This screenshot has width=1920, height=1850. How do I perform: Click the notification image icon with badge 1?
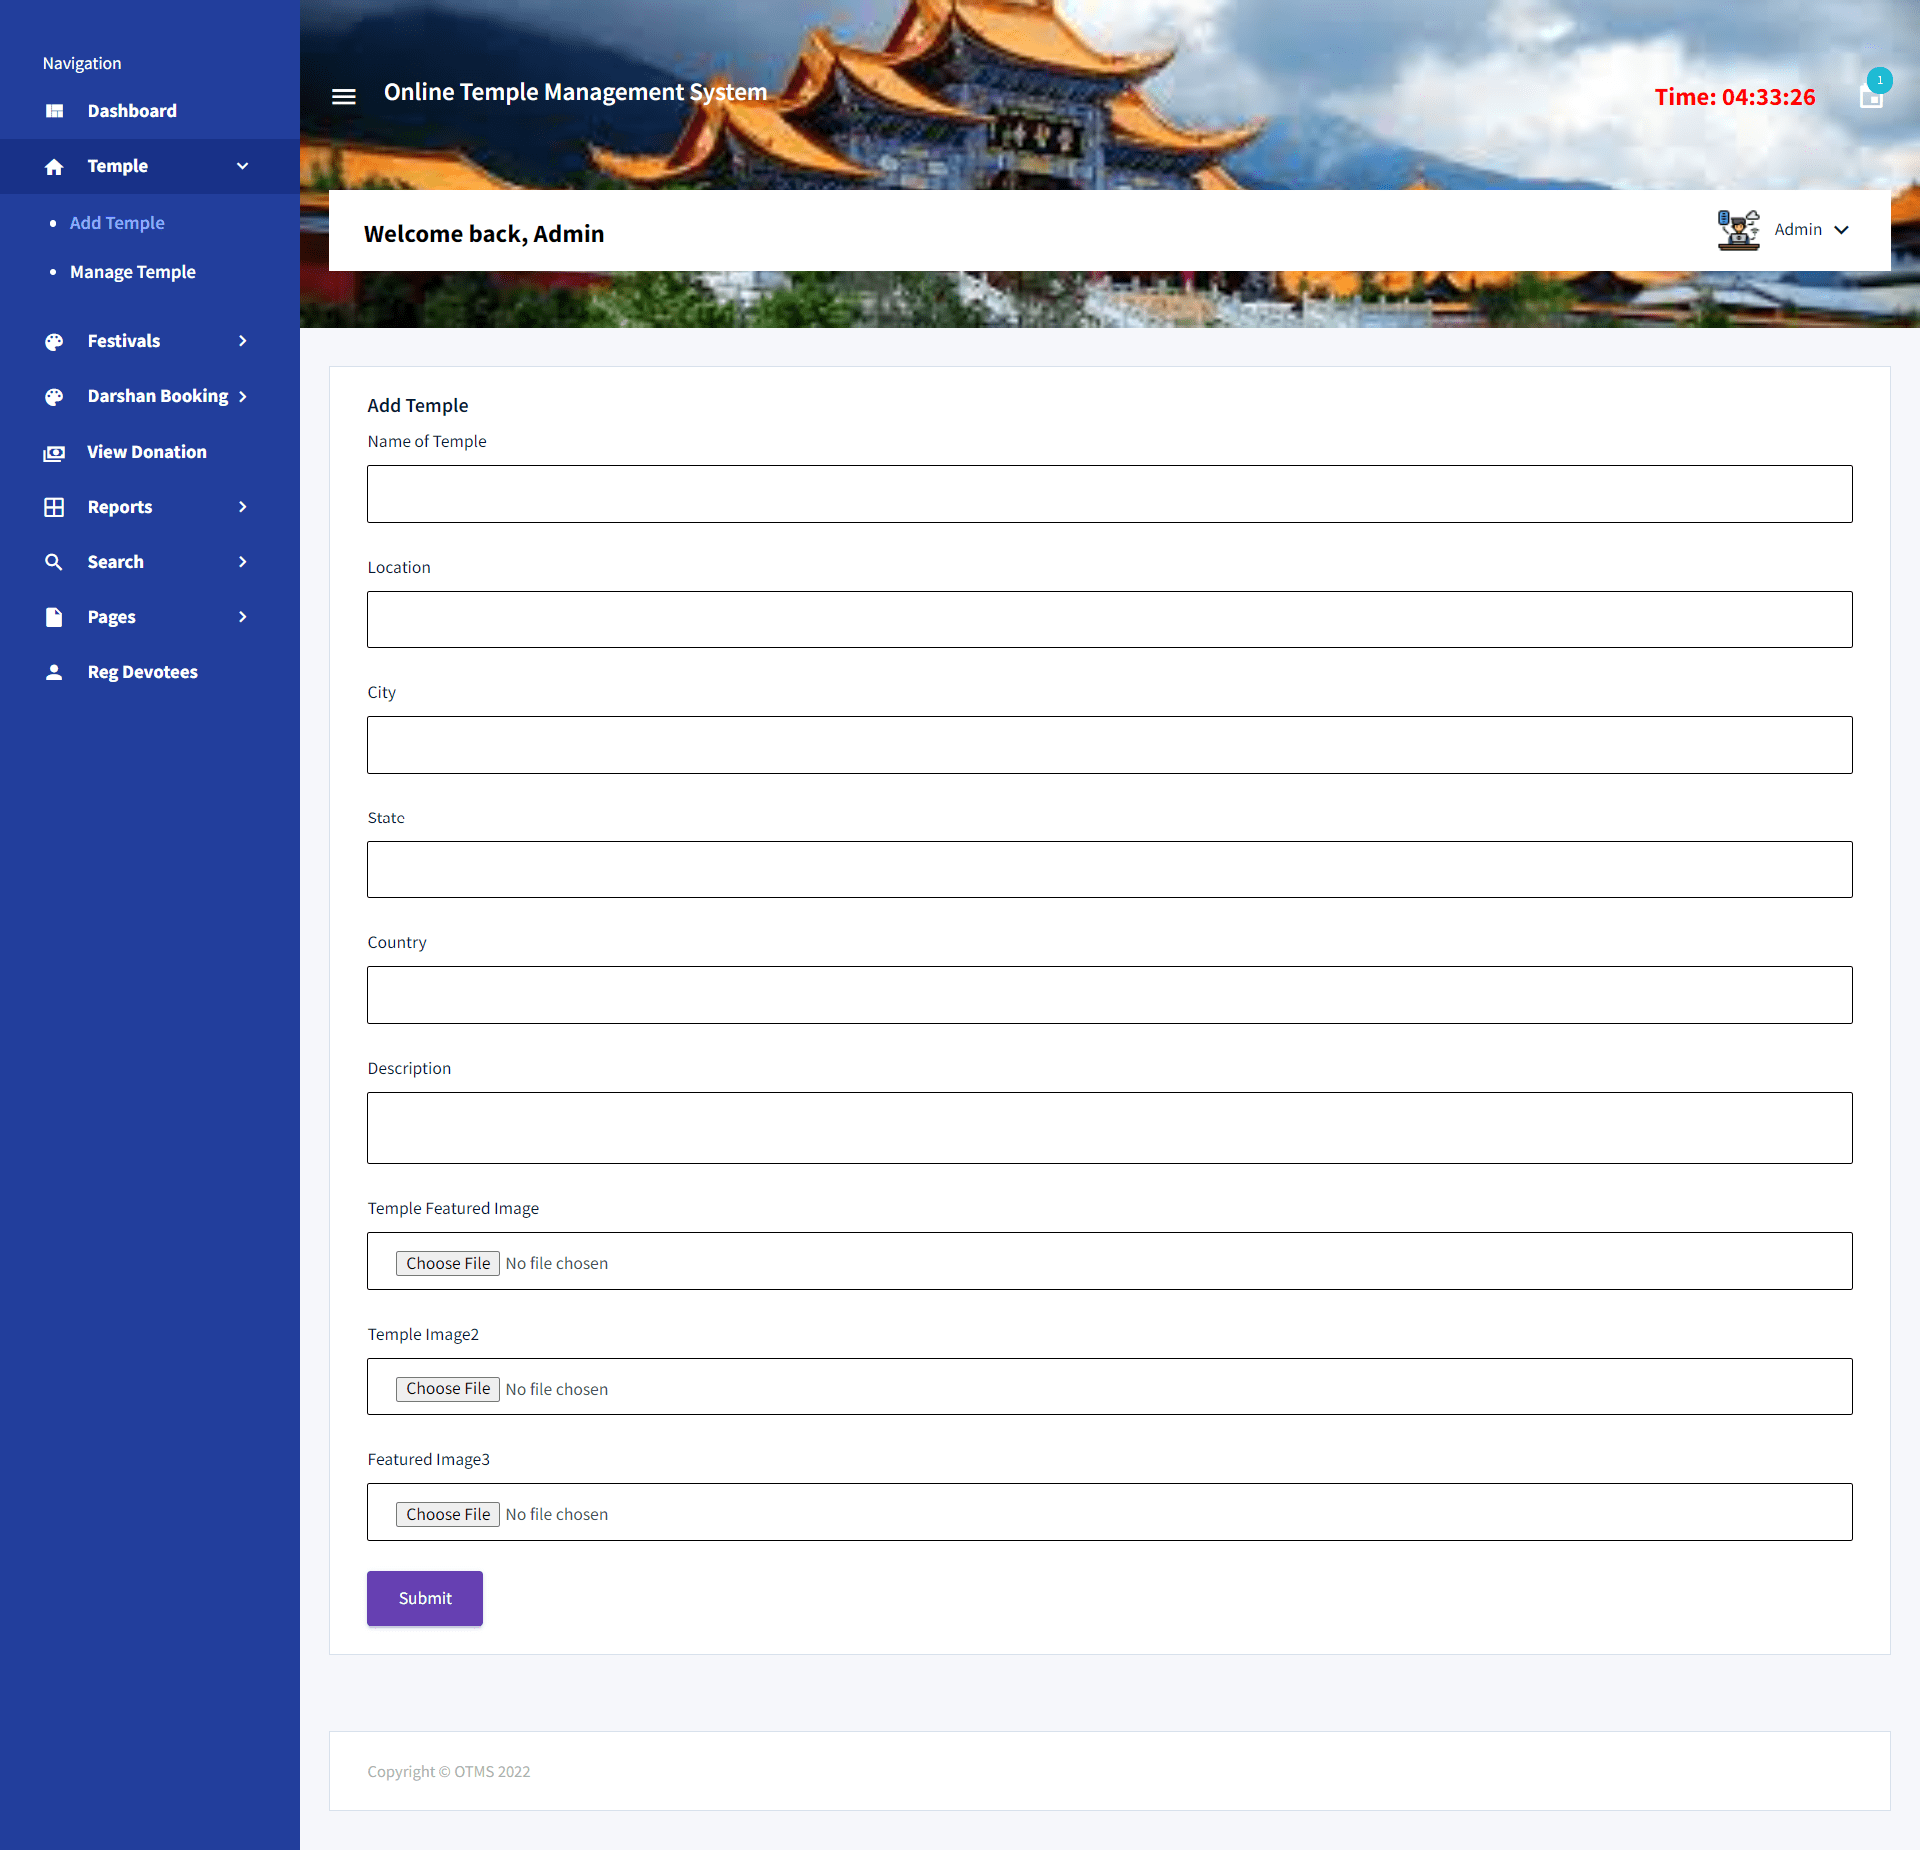point(1872,97)
